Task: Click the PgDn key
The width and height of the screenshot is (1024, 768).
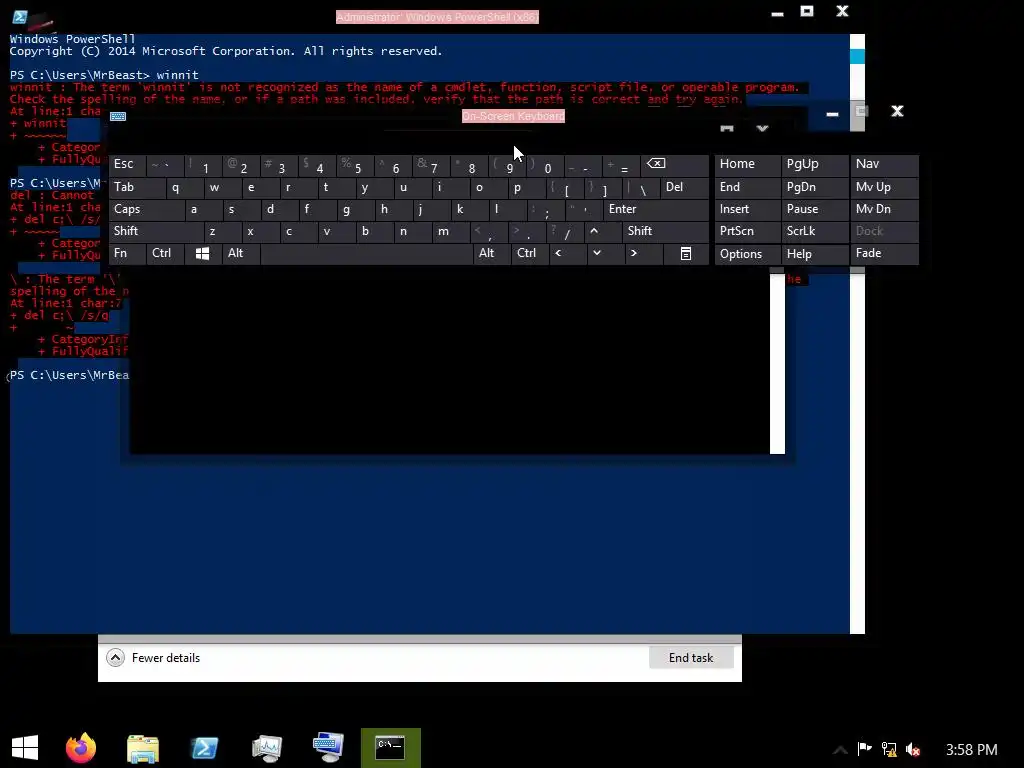Action: (814, 187)
